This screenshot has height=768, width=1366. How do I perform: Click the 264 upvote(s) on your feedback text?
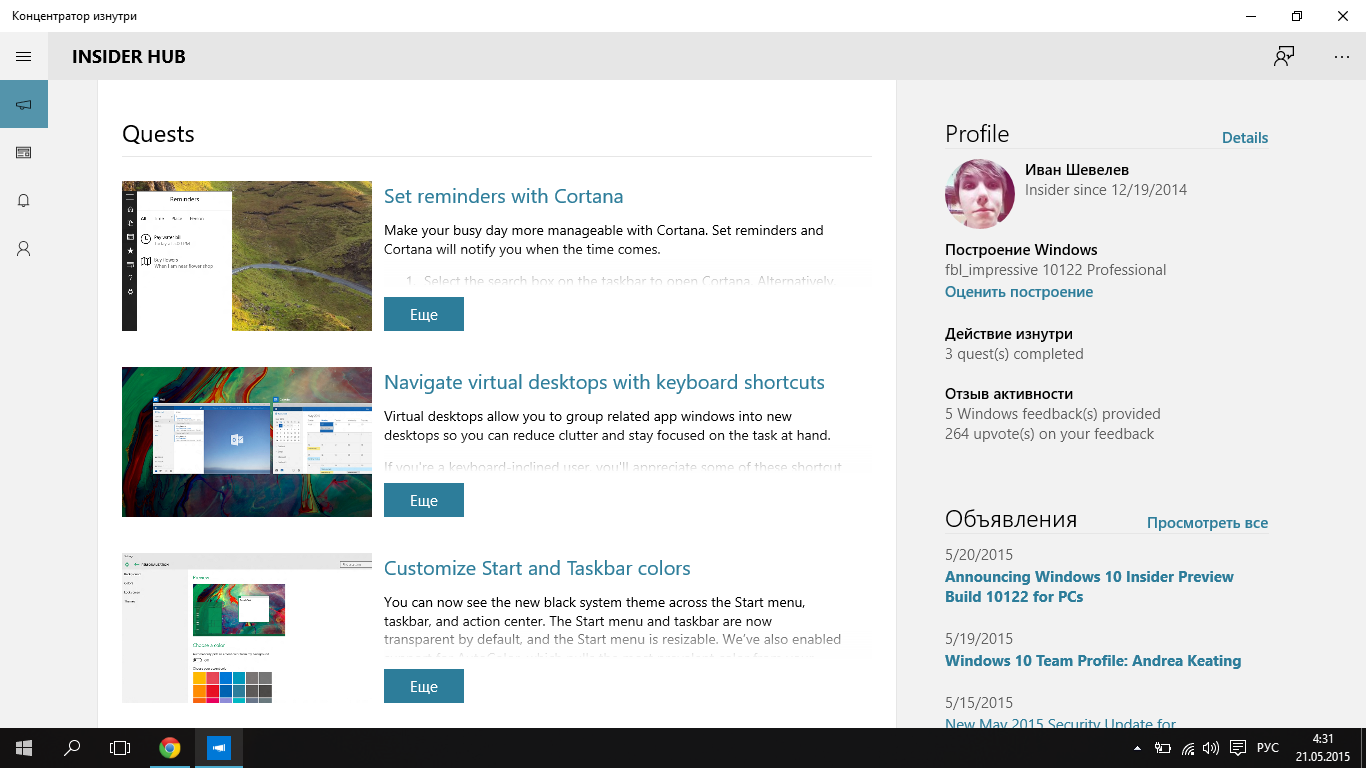coord(1049,434)
